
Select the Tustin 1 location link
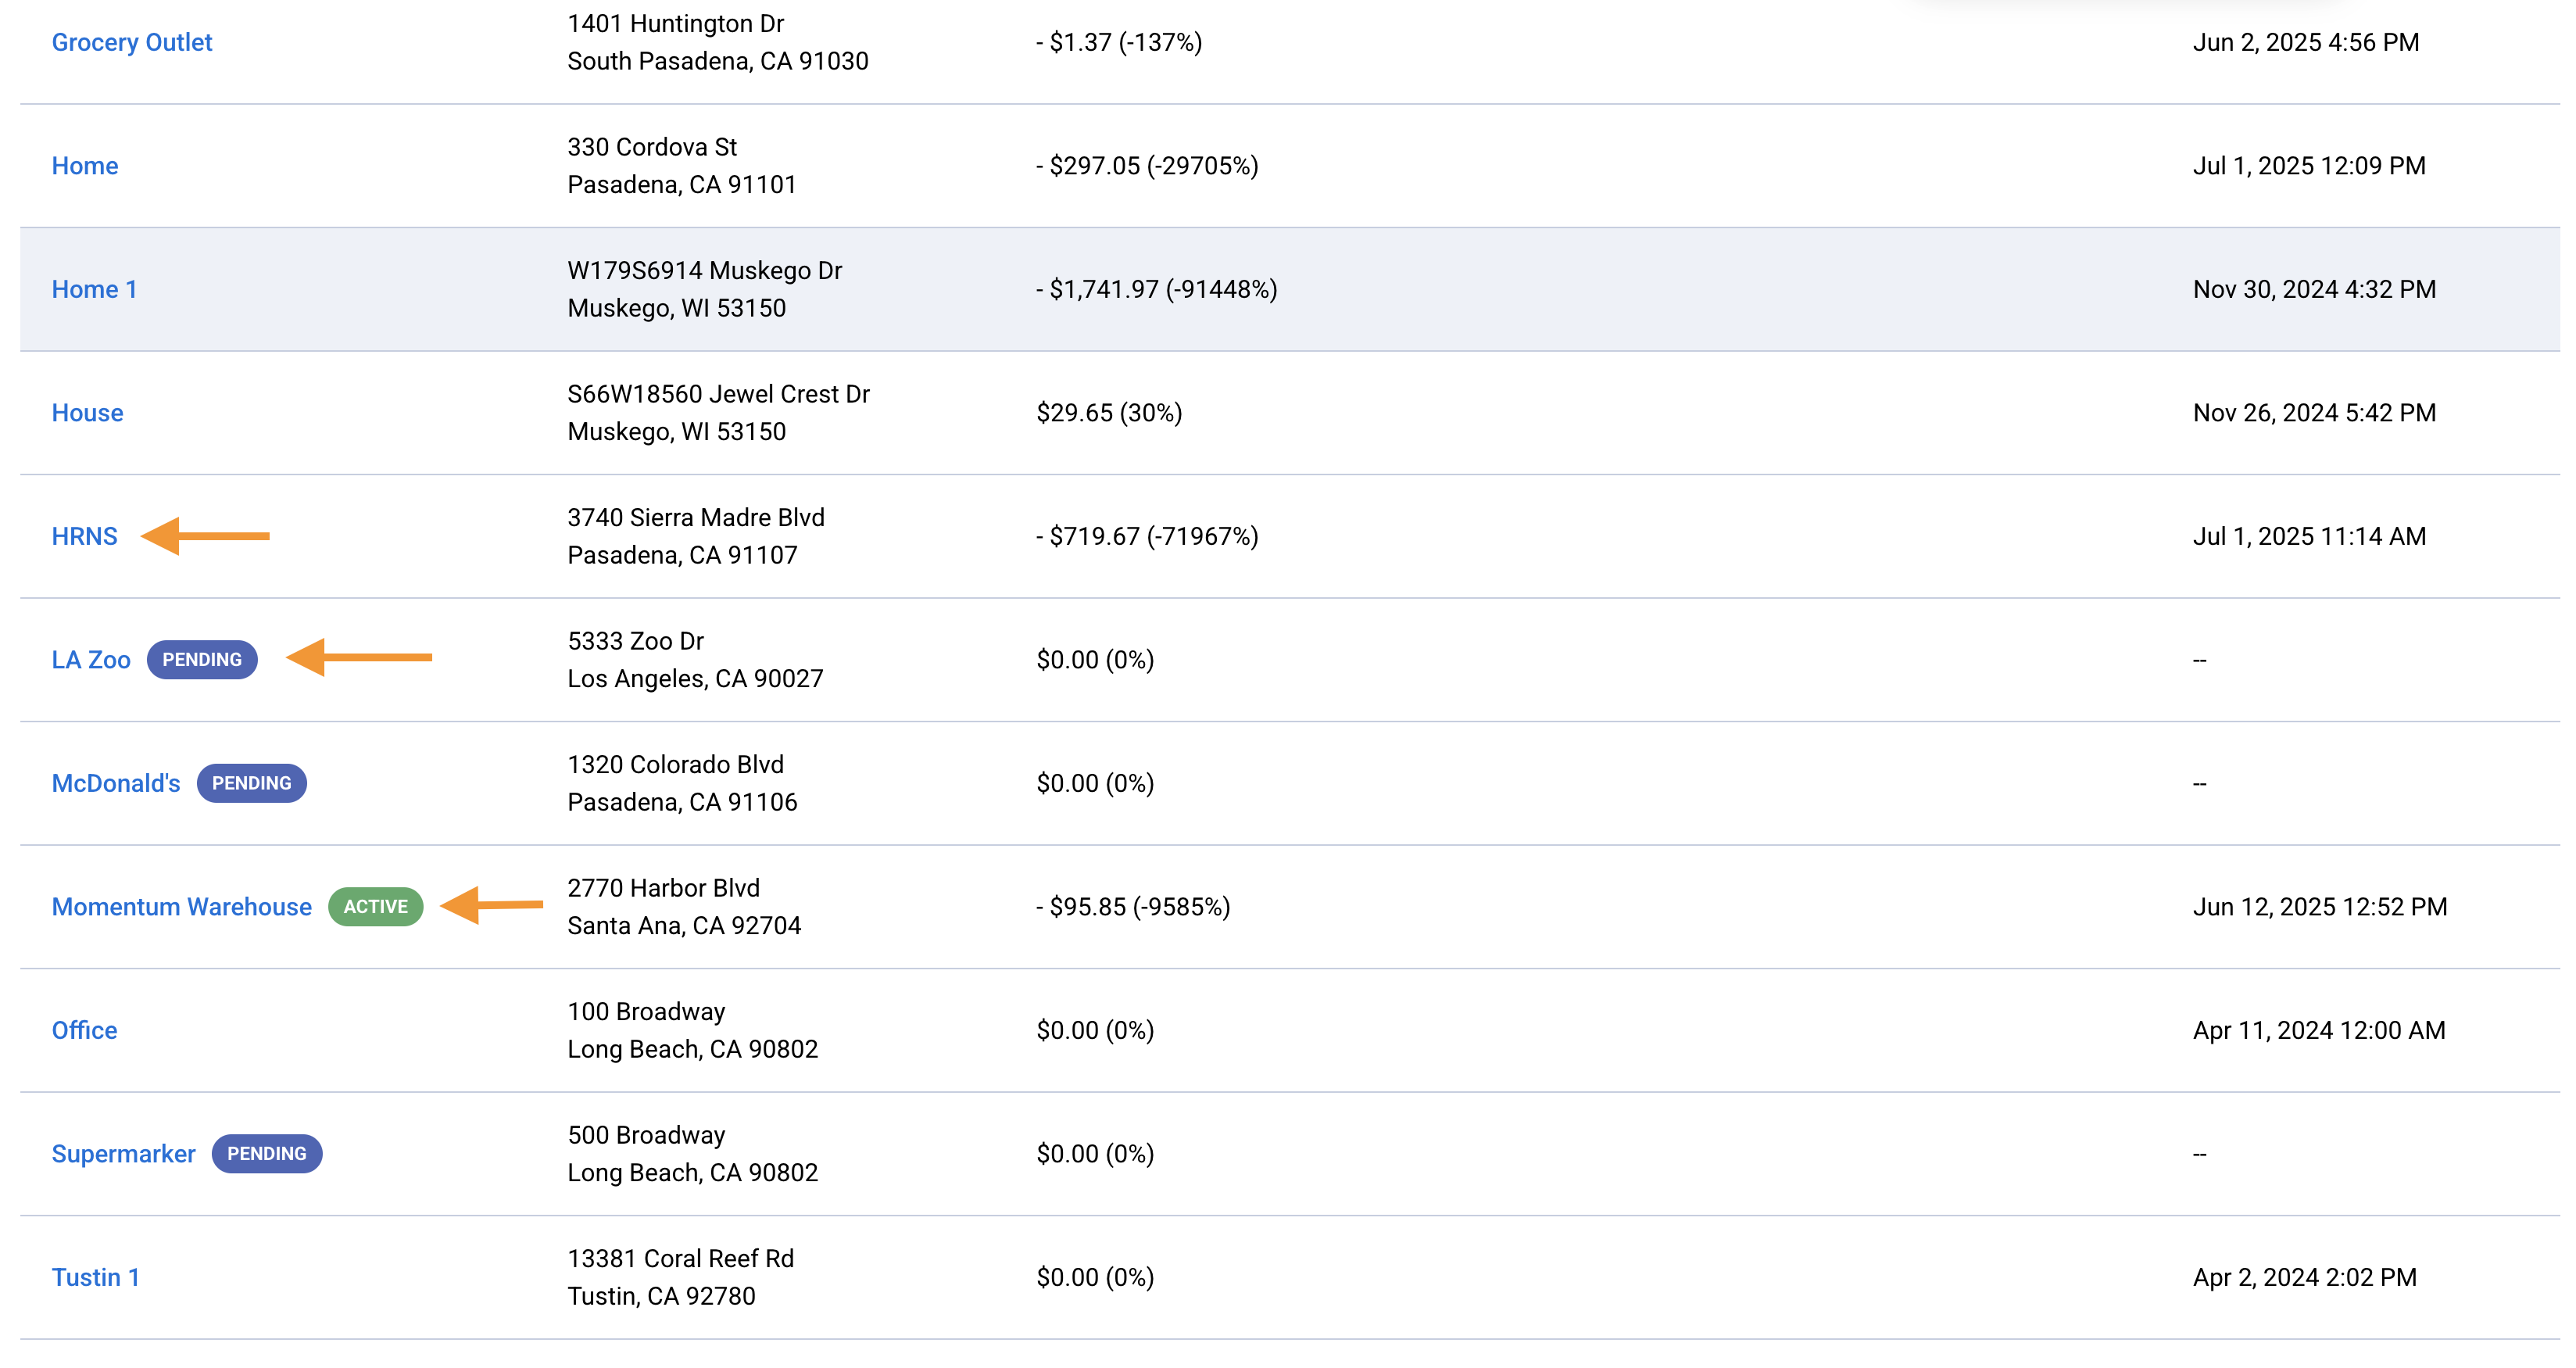[x=96, y=1277]
